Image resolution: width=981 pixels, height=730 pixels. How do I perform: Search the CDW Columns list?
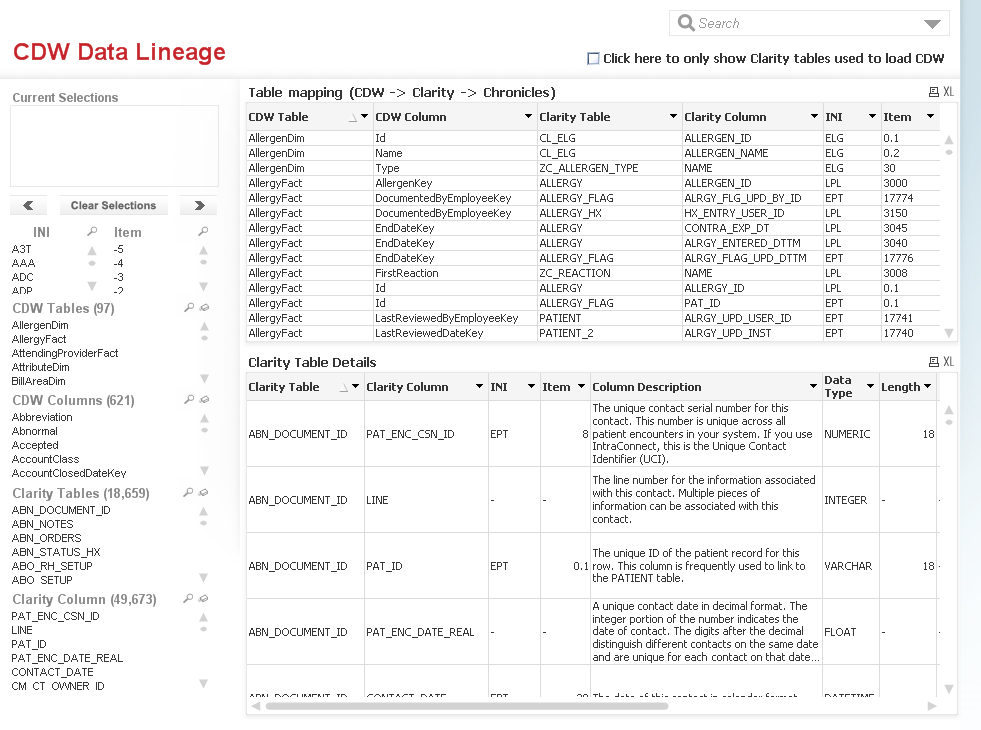coord(189,400)
